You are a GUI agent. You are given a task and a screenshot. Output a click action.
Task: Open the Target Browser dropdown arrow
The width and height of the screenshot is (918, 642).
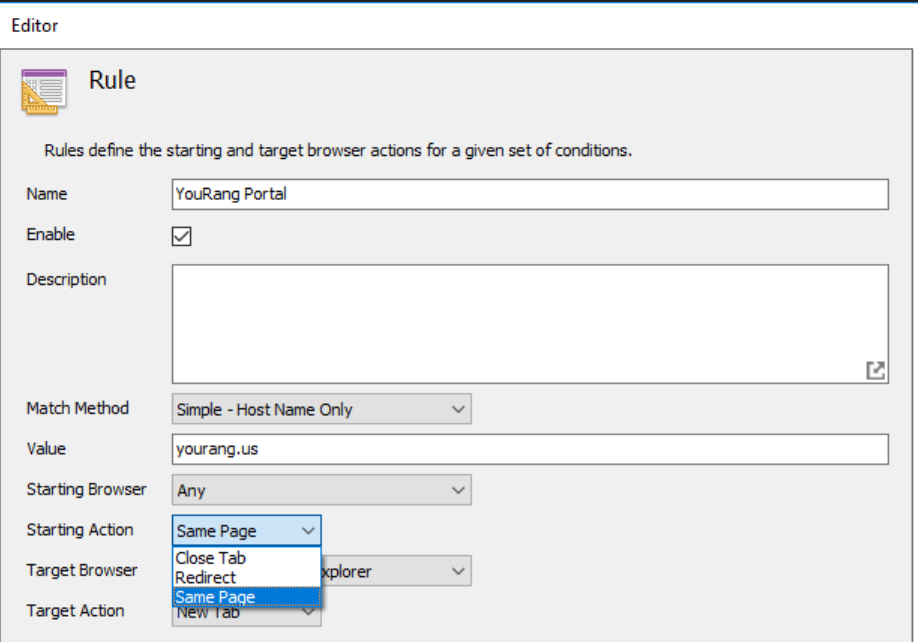pyautogui.click(x=458, y=572)
